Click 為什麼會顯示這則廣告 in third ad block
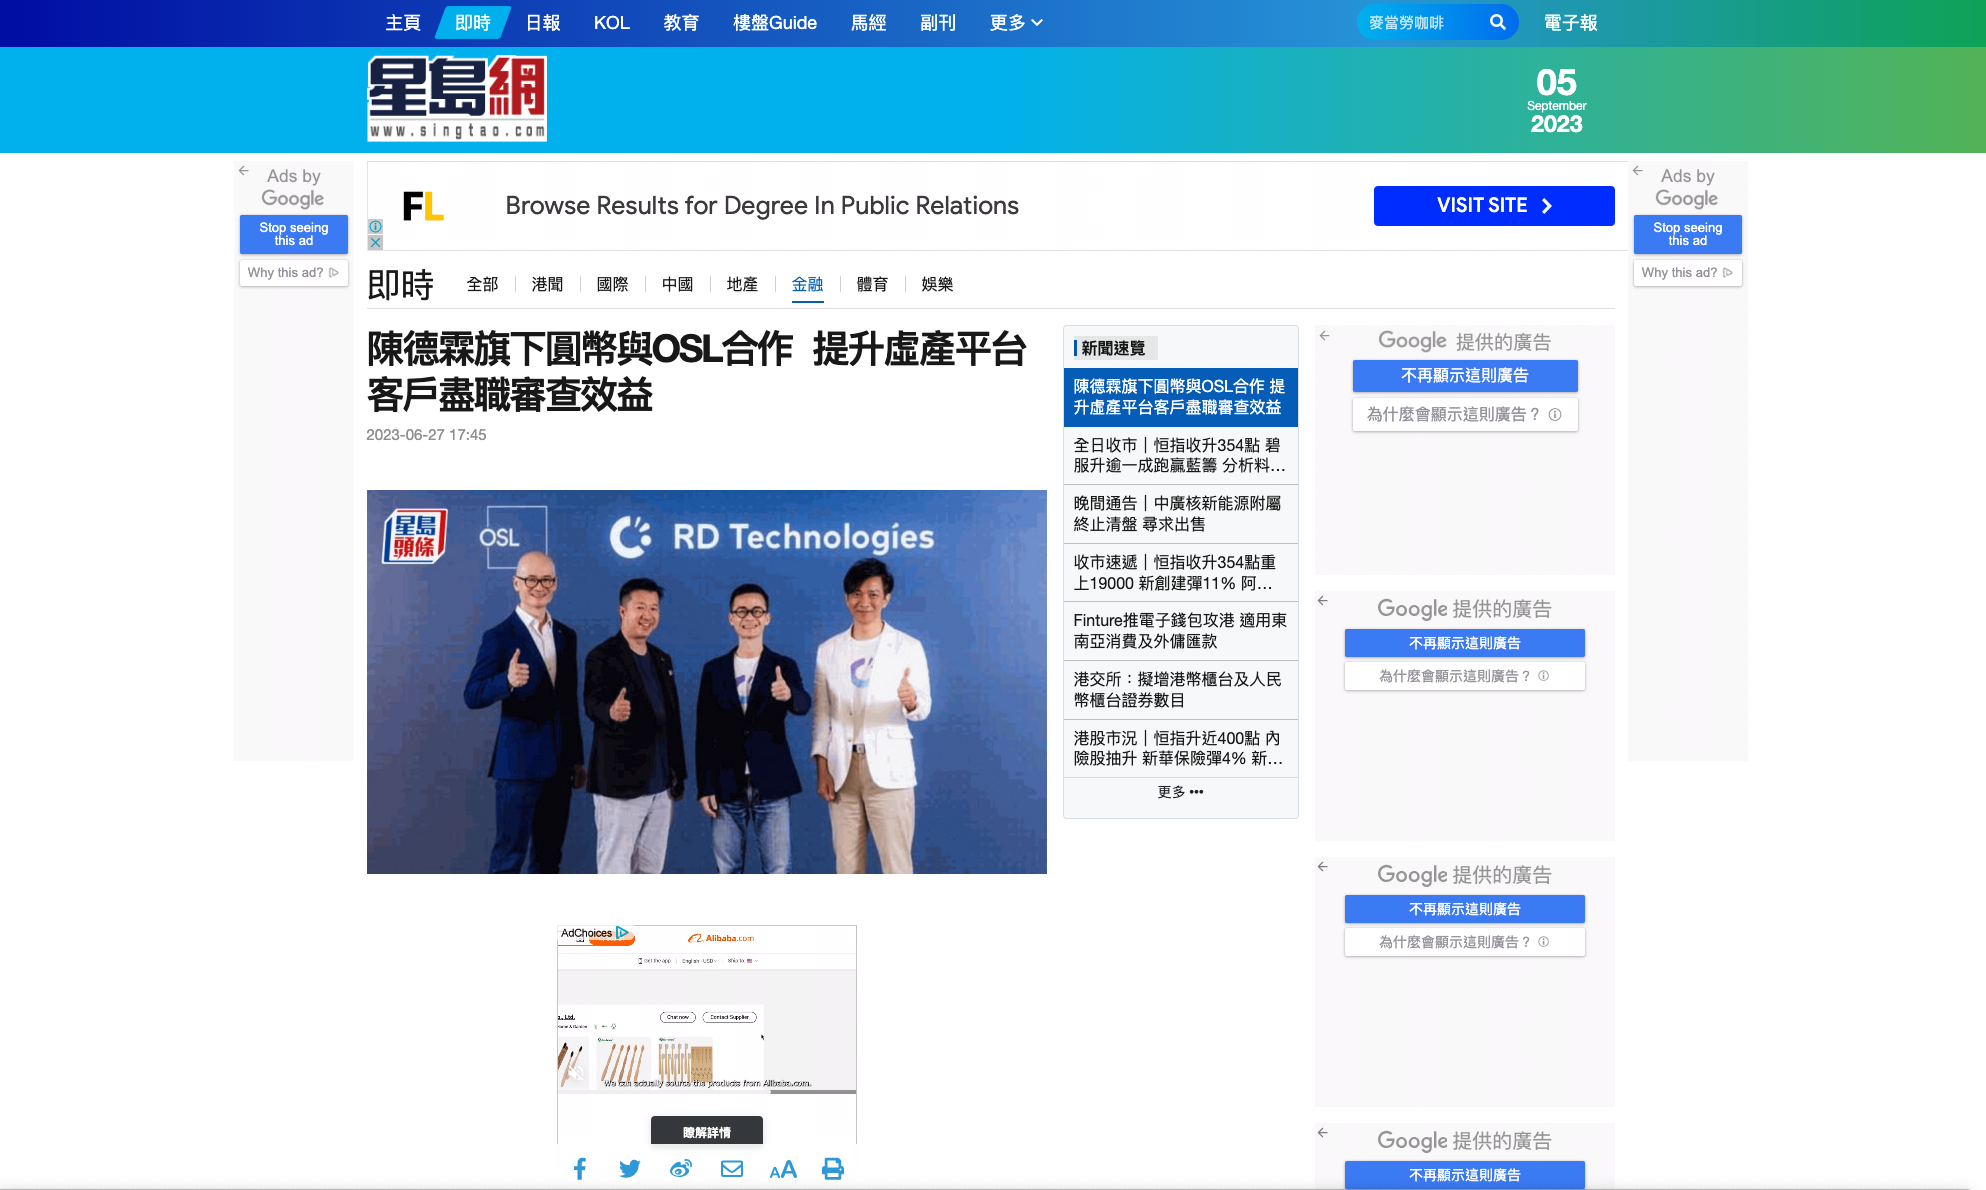 pyautogui.click(x=1465, y=942)
